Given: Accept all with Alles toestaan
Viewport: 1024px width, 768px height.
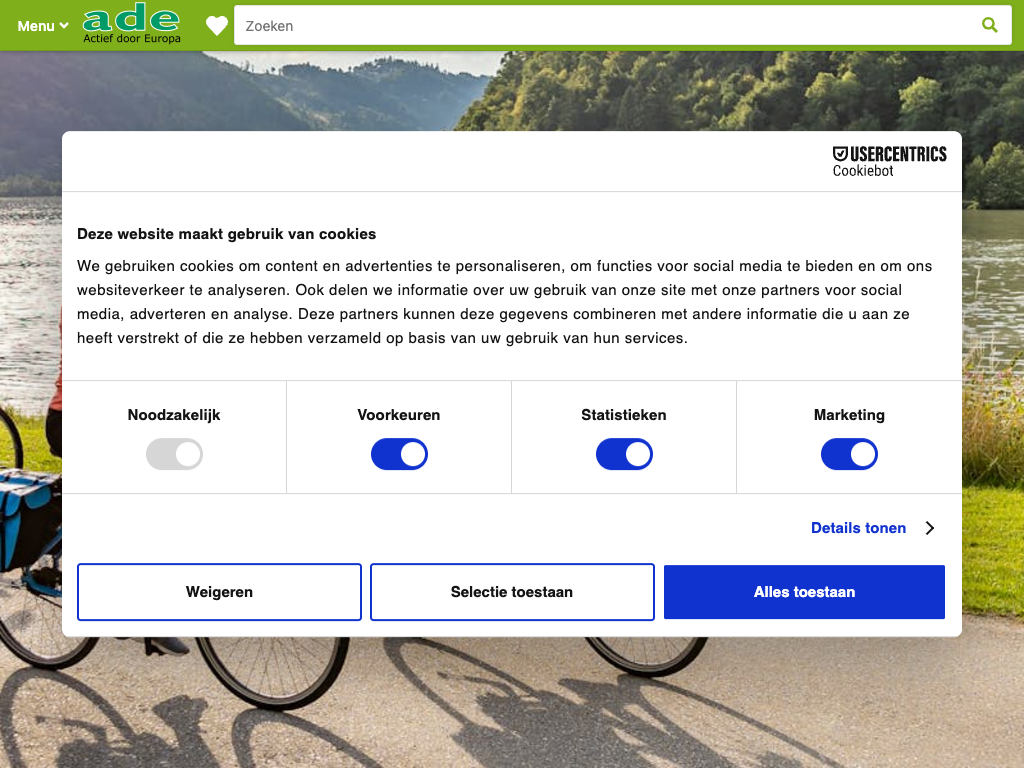Looking at the screenshot, I should click(x=804, y=592).
